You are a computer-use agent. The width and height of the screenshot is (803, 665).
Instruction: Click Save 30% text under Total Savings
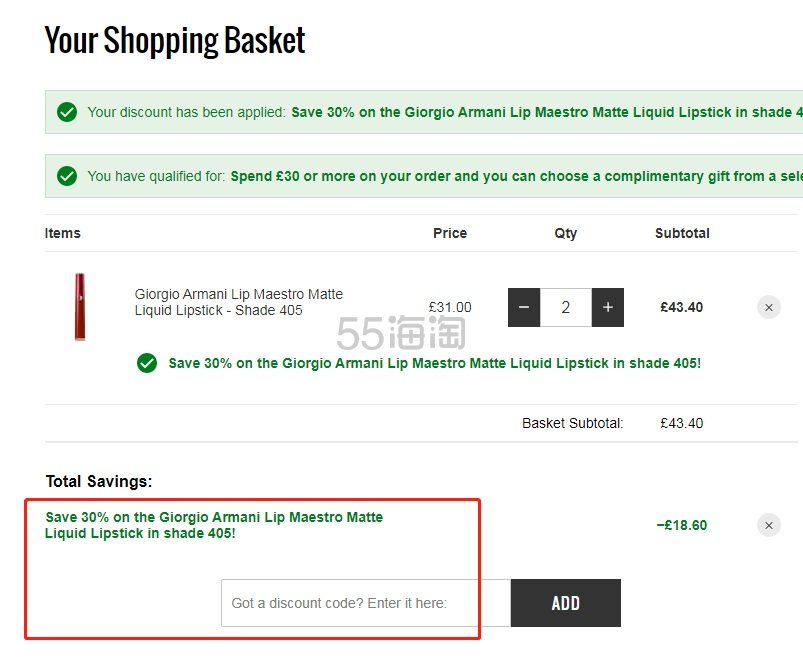[x=214, y=525]
